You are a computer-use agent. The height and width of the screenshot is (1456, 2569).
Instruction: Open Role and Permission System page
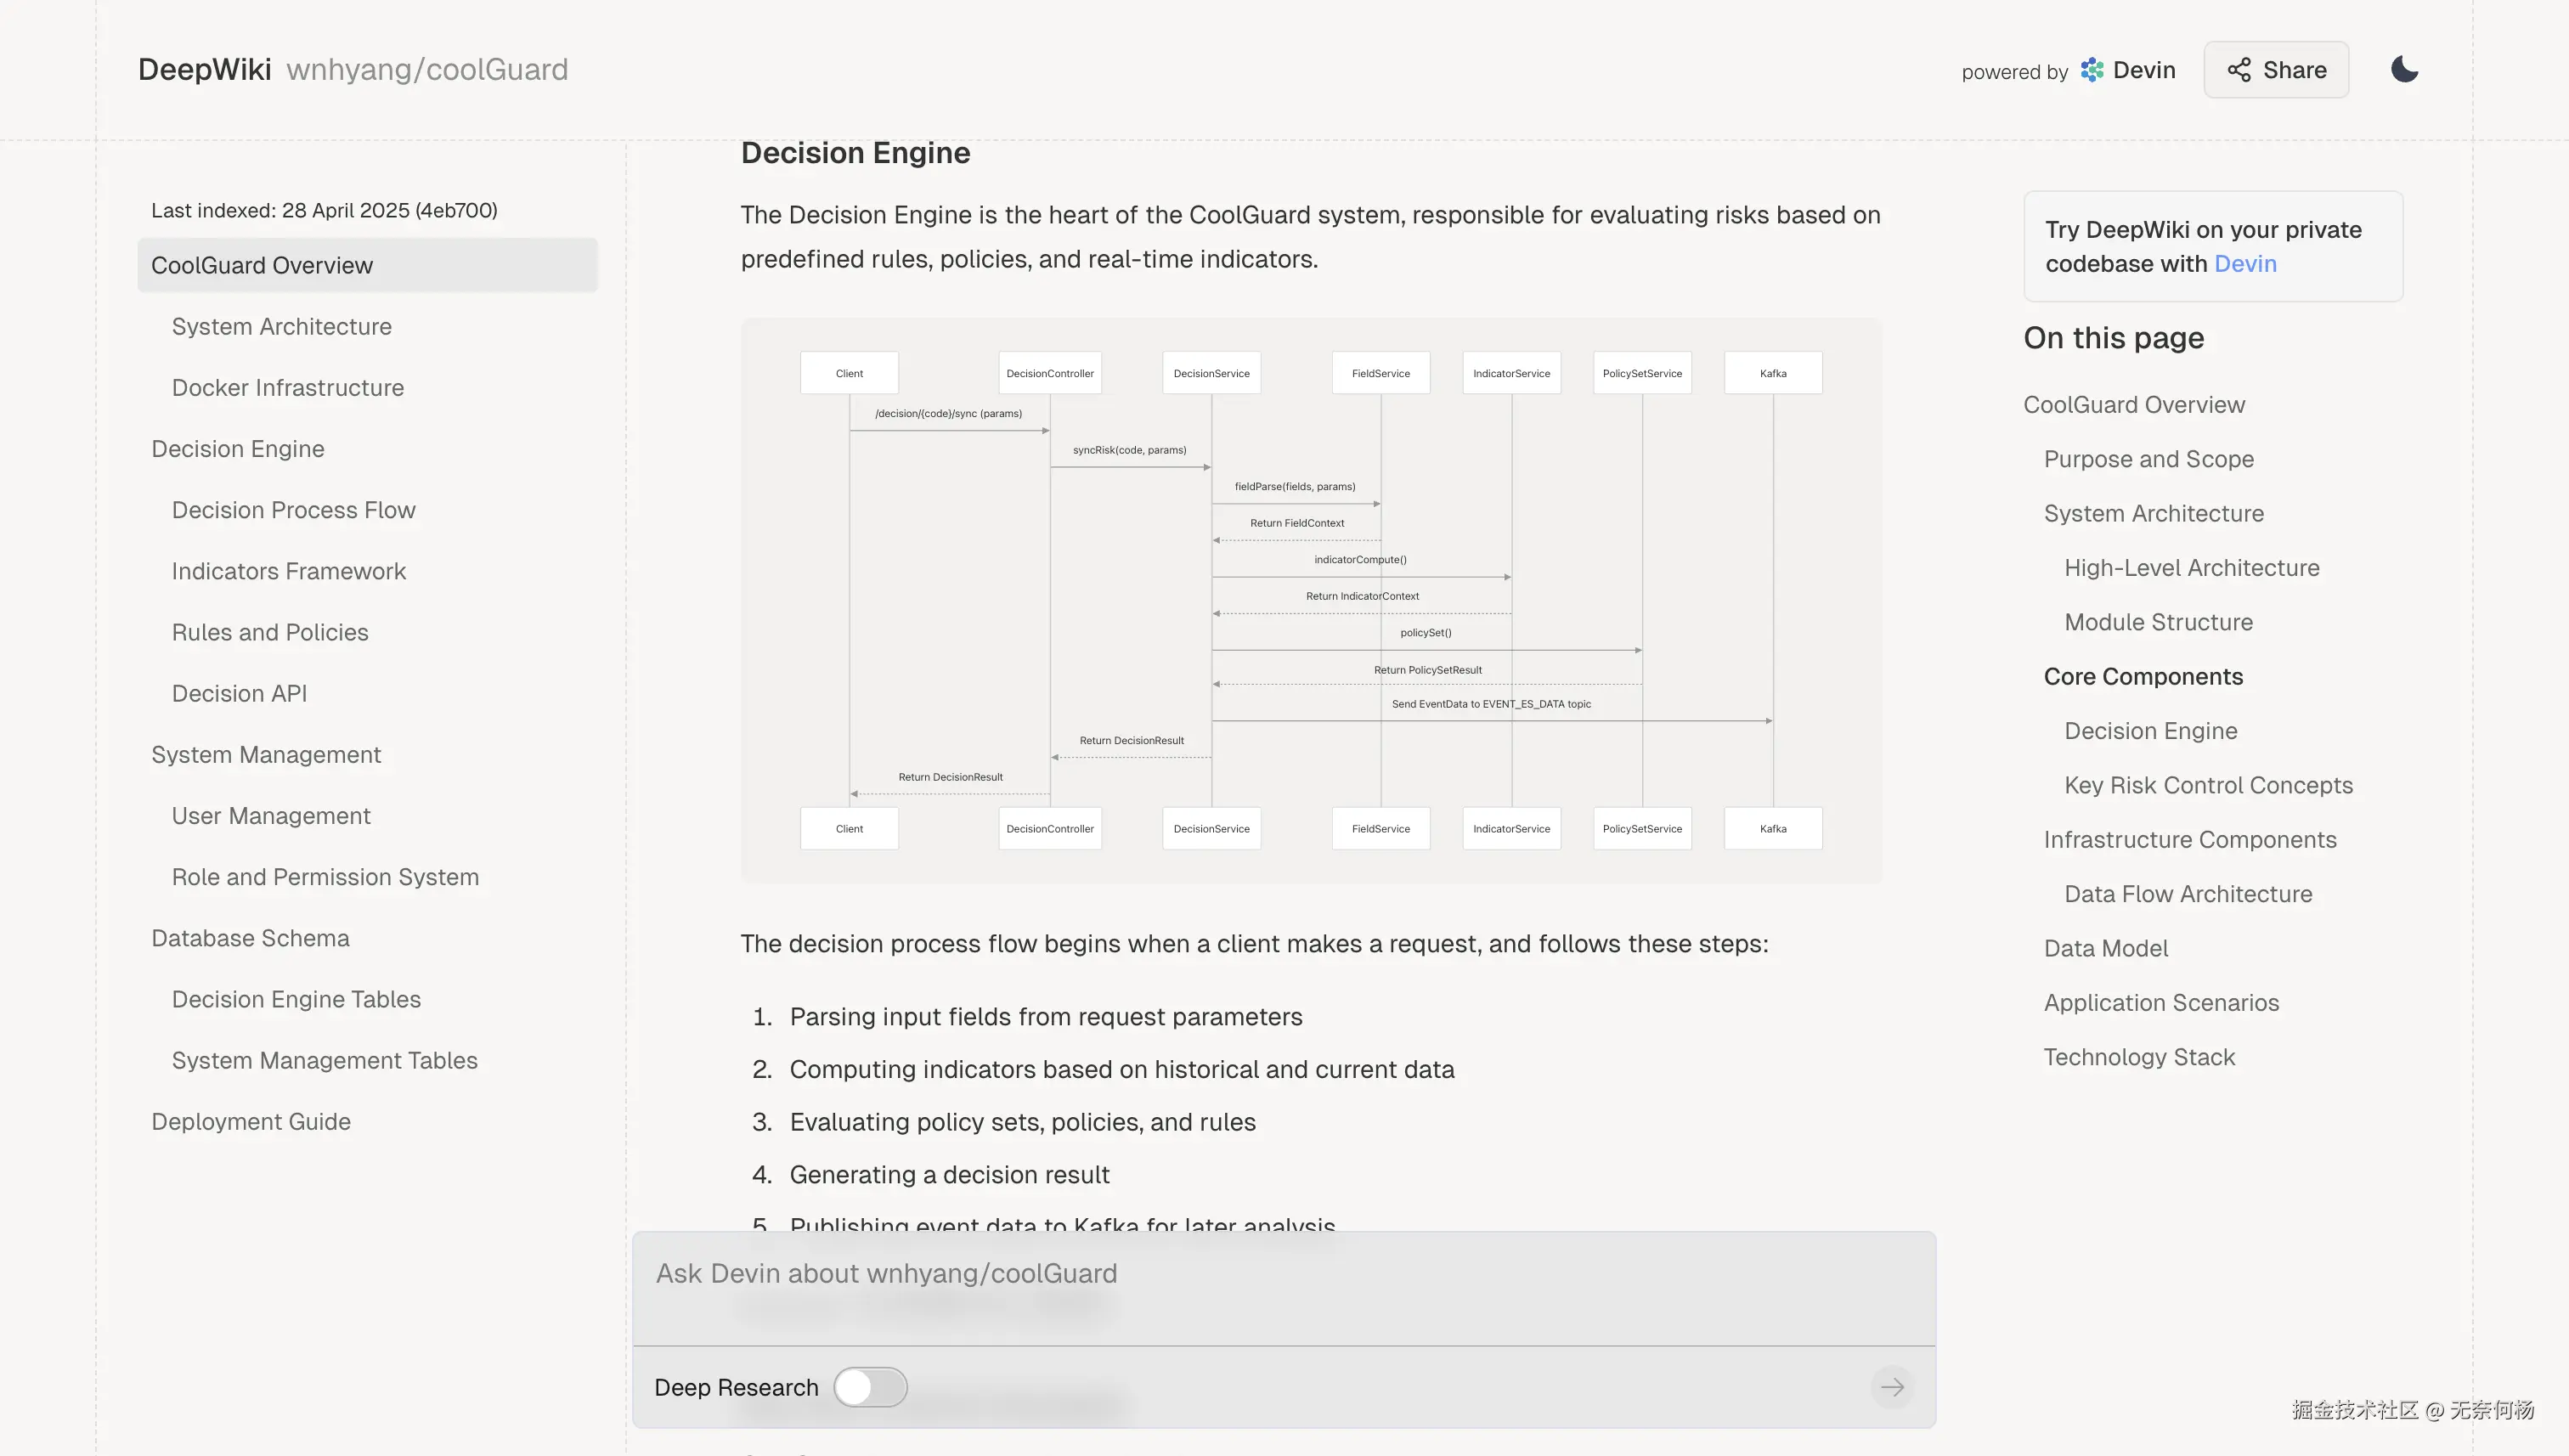325,877
